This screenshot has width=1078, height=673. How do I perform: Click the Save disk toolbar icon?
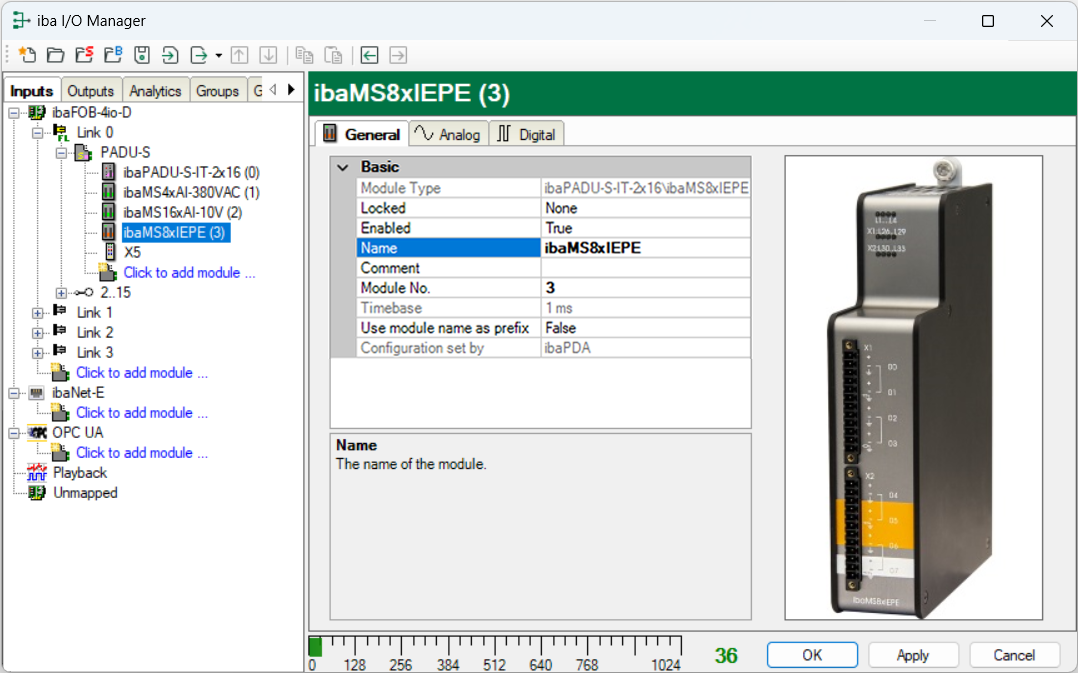pyautogui.click(x=142, y=55)
